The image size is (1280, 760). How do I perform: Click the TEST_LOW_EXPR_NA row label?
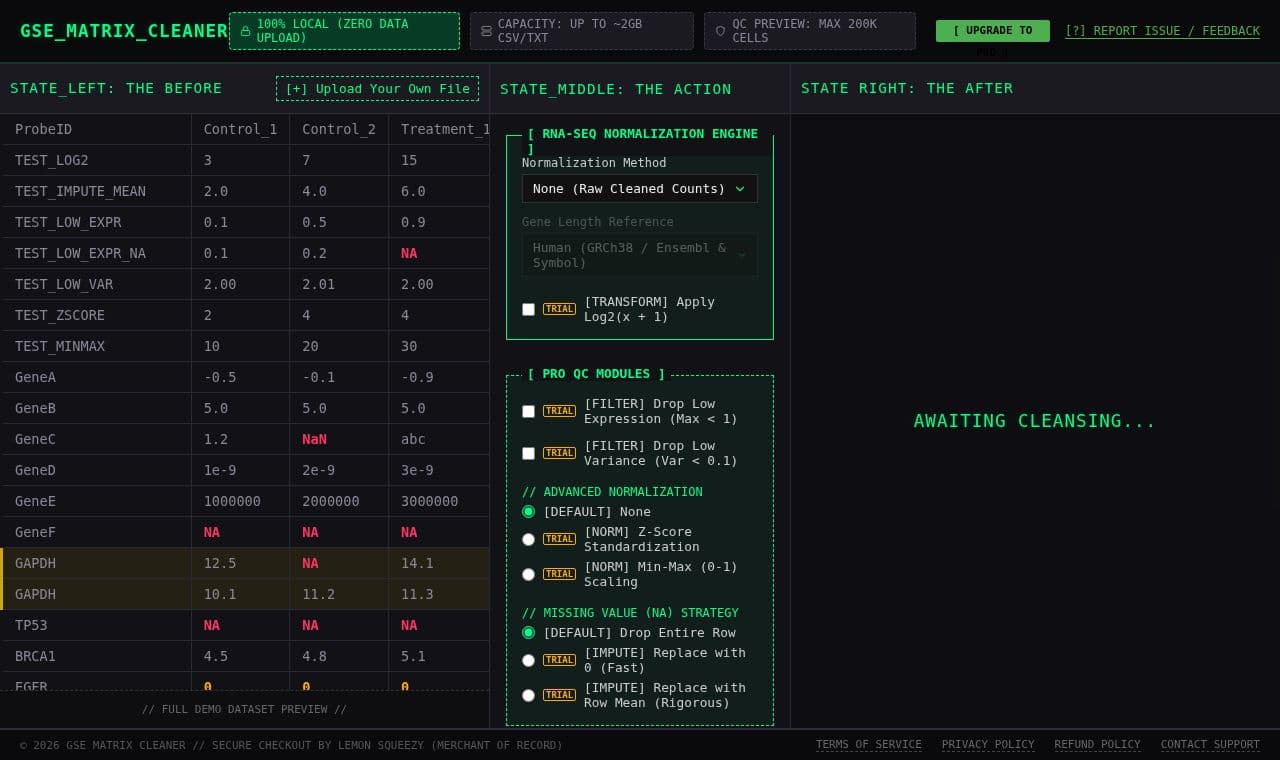point(80,253)
